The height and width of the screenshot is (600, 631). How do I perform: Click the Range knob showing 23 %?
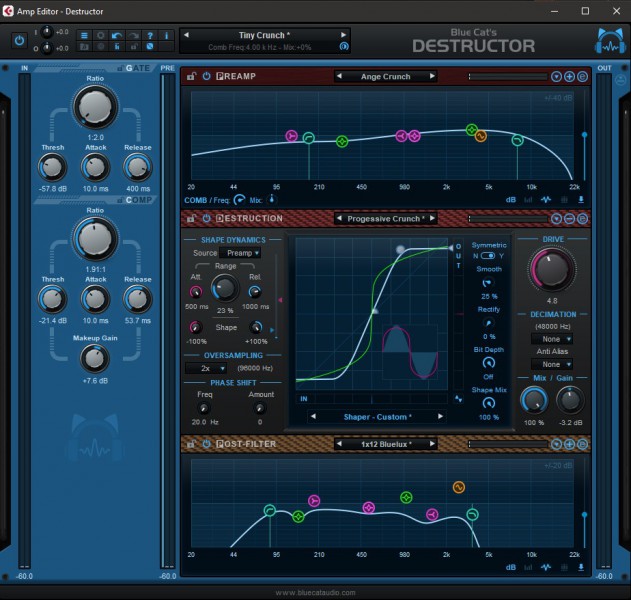(225, 289)
